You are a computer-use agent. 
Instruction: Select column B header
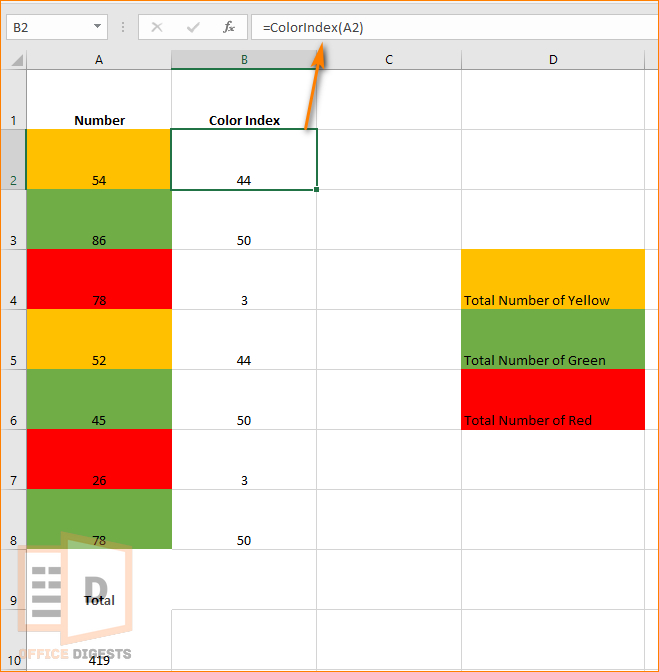click(244, 60)
